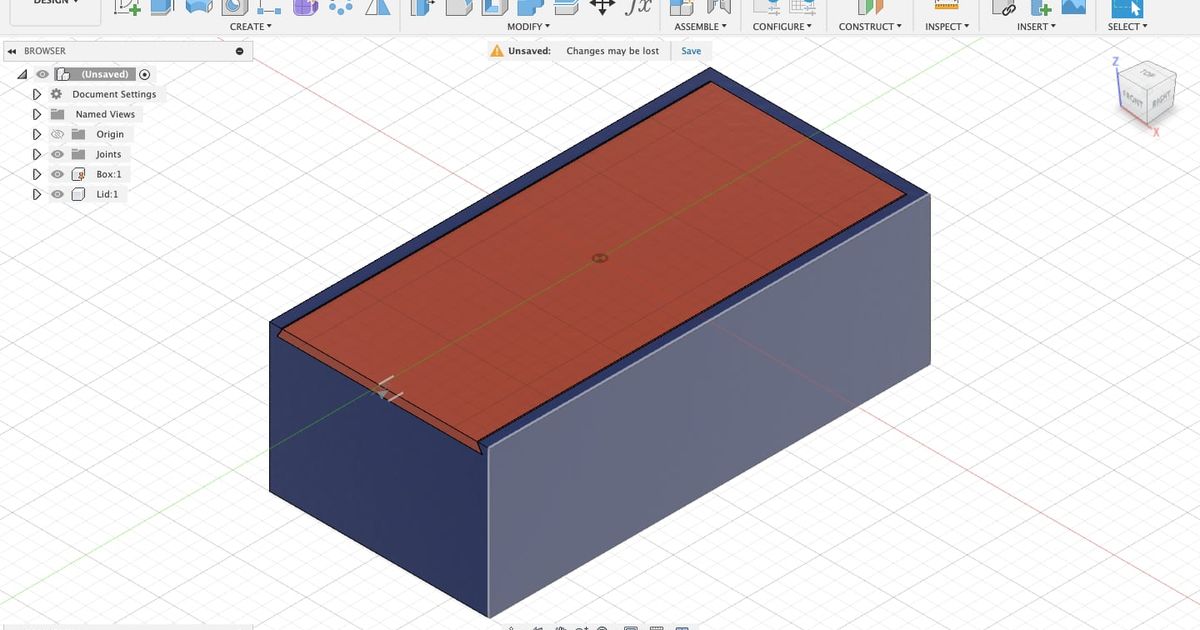Click the Design workspace menu

tap(55, 2)
